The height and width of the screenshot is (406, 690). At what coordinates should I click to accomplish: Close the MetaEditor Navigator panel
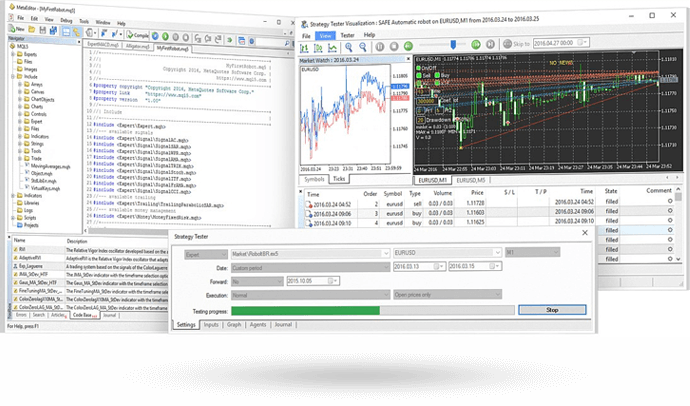point(79,42)
